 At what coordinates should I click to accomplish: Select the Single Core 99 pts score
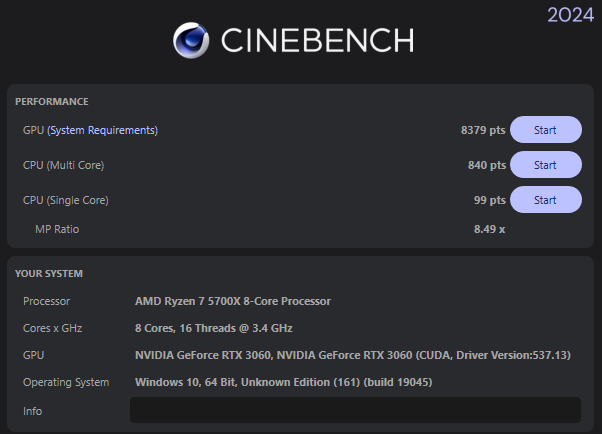(490, 200)
